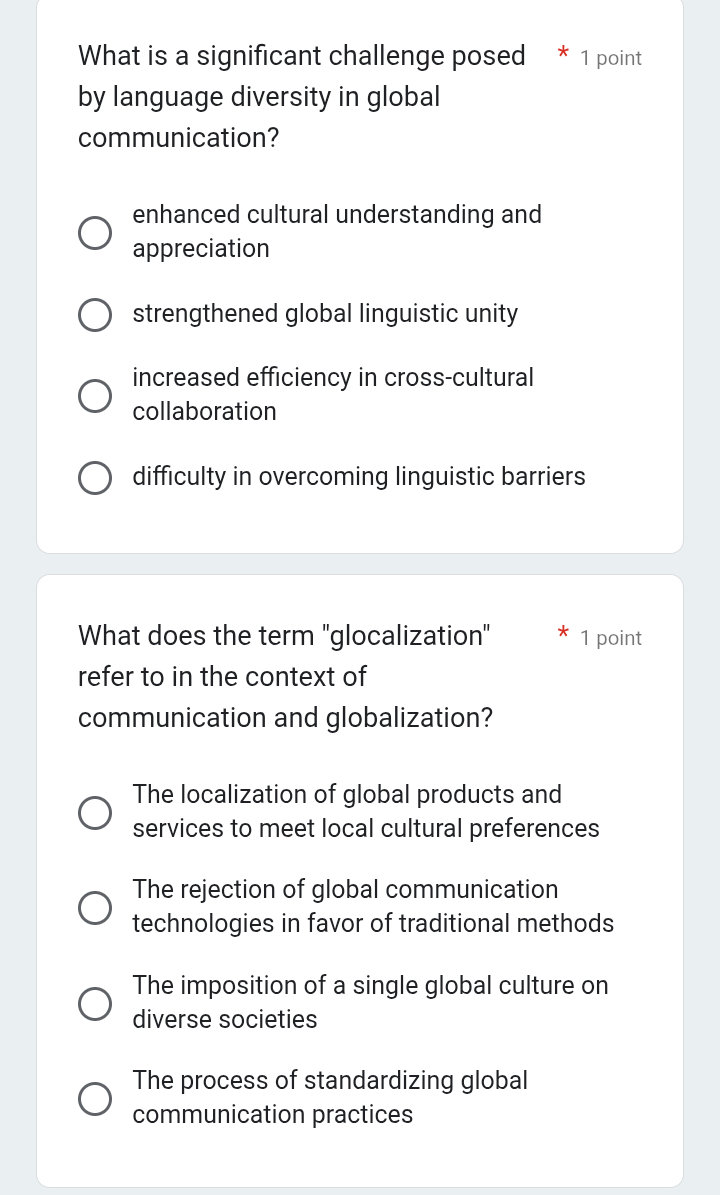The image size is (720, 1195).
Task: Pick the "standardizing global communication practices" radio button
Action: pos(96,1099)
